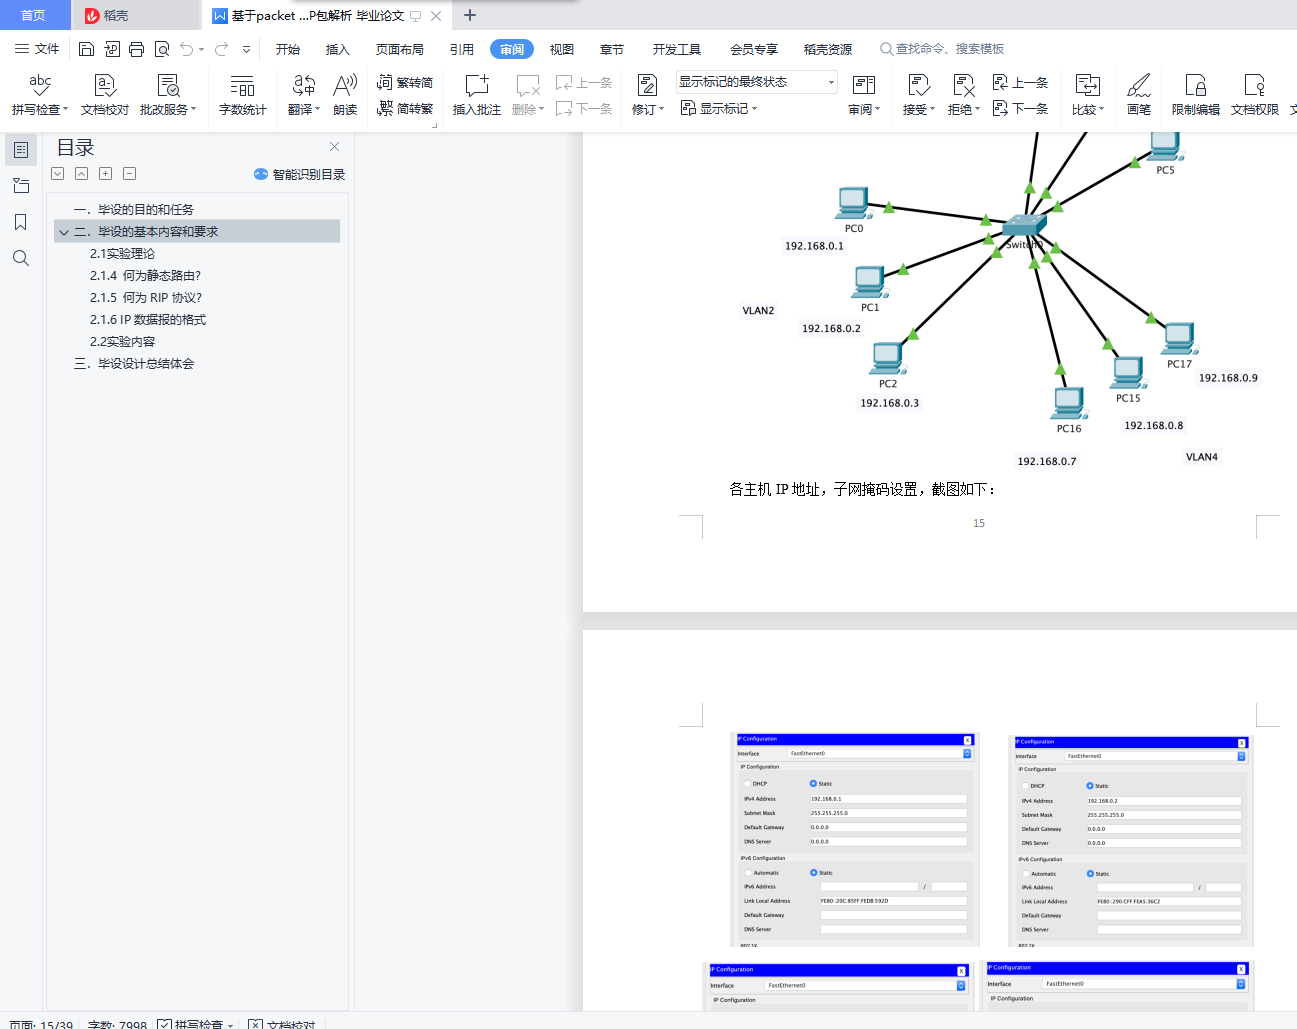This screenshot has height=1029, width=1297.
Task: Switch to the 开始 ribbon tab
Action: tap(288, 49)
